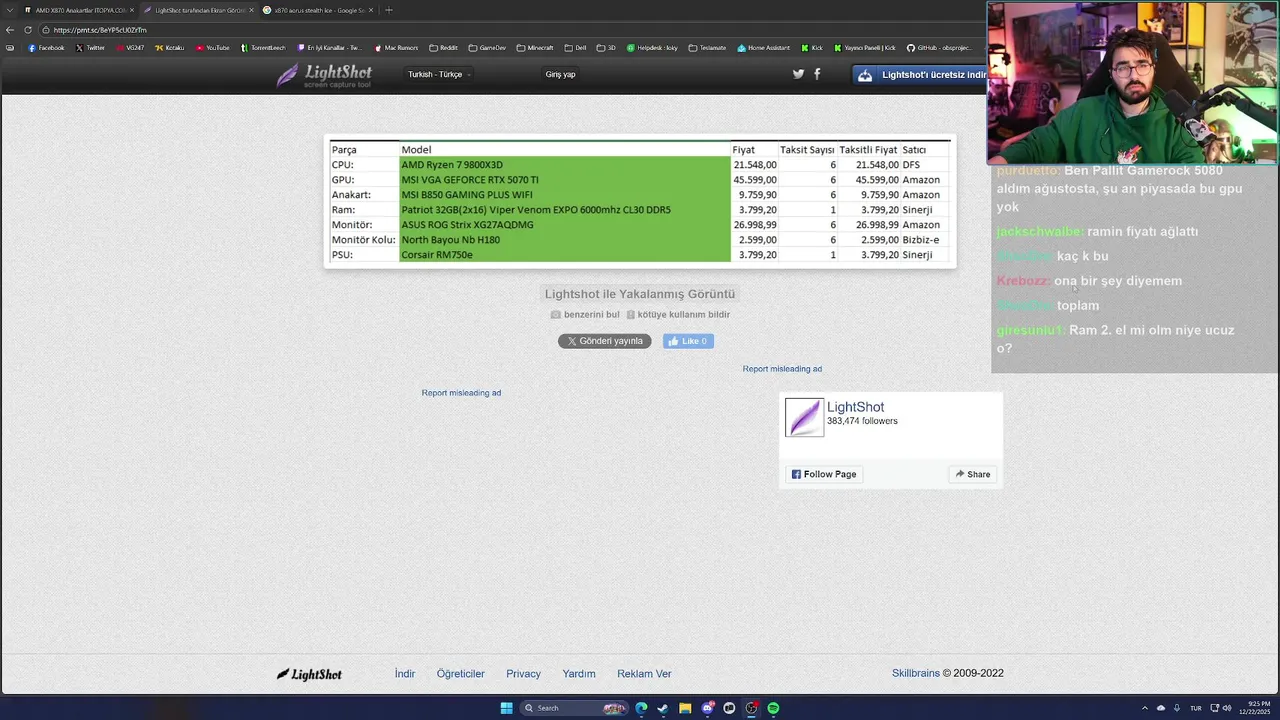
Task: Click Lightshot'ı ücretsiz indir download button
Action: tap(920, 75)
